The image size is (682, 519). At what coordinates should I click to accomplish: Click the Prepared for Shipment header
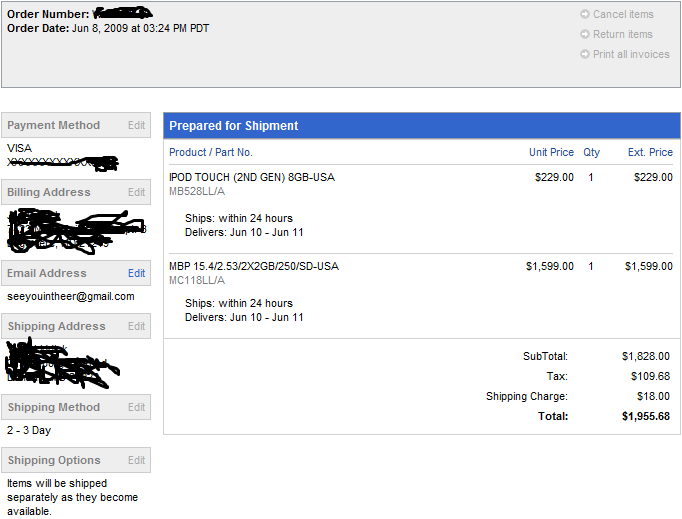coord(234,126)
